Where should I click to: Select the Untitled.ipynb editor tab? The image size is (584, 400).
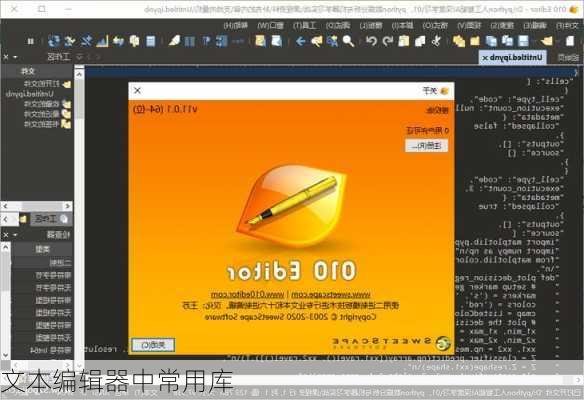tap(512, 57)
